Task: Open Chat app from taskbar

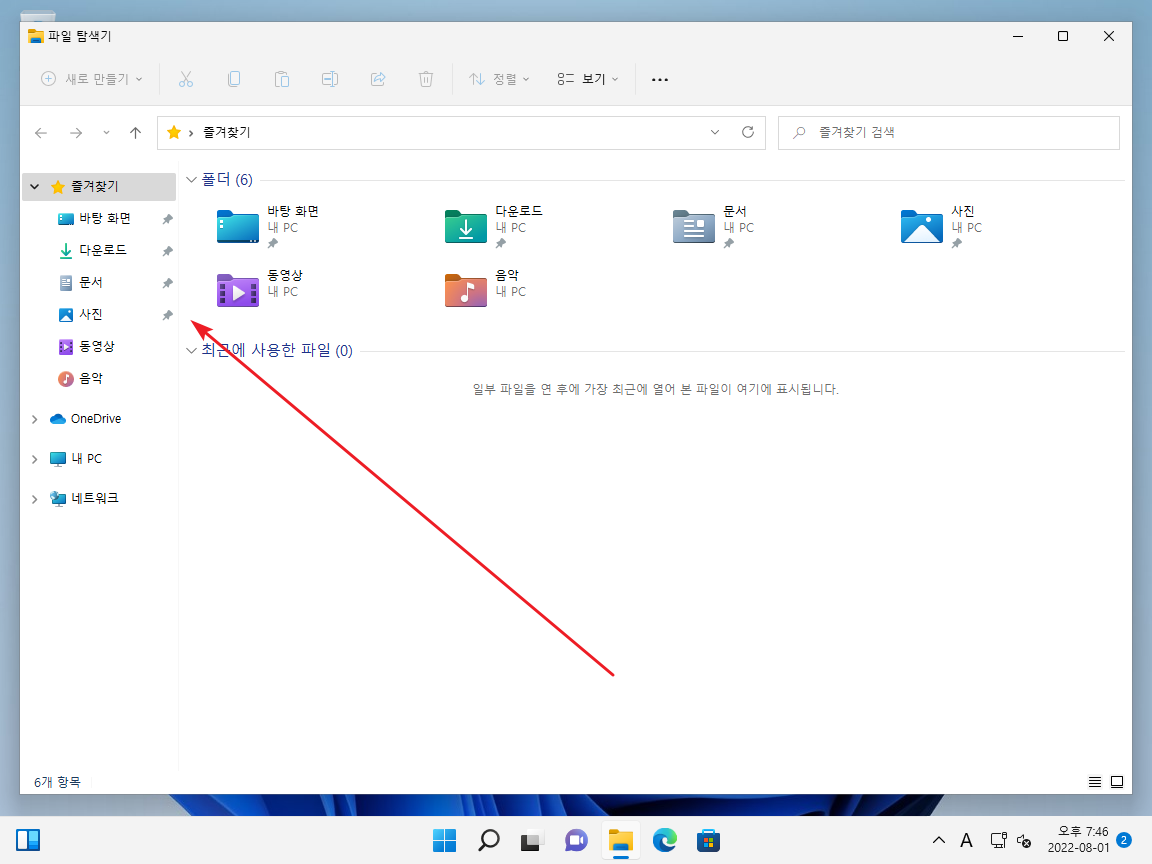Action: click(x=576, y=840)
